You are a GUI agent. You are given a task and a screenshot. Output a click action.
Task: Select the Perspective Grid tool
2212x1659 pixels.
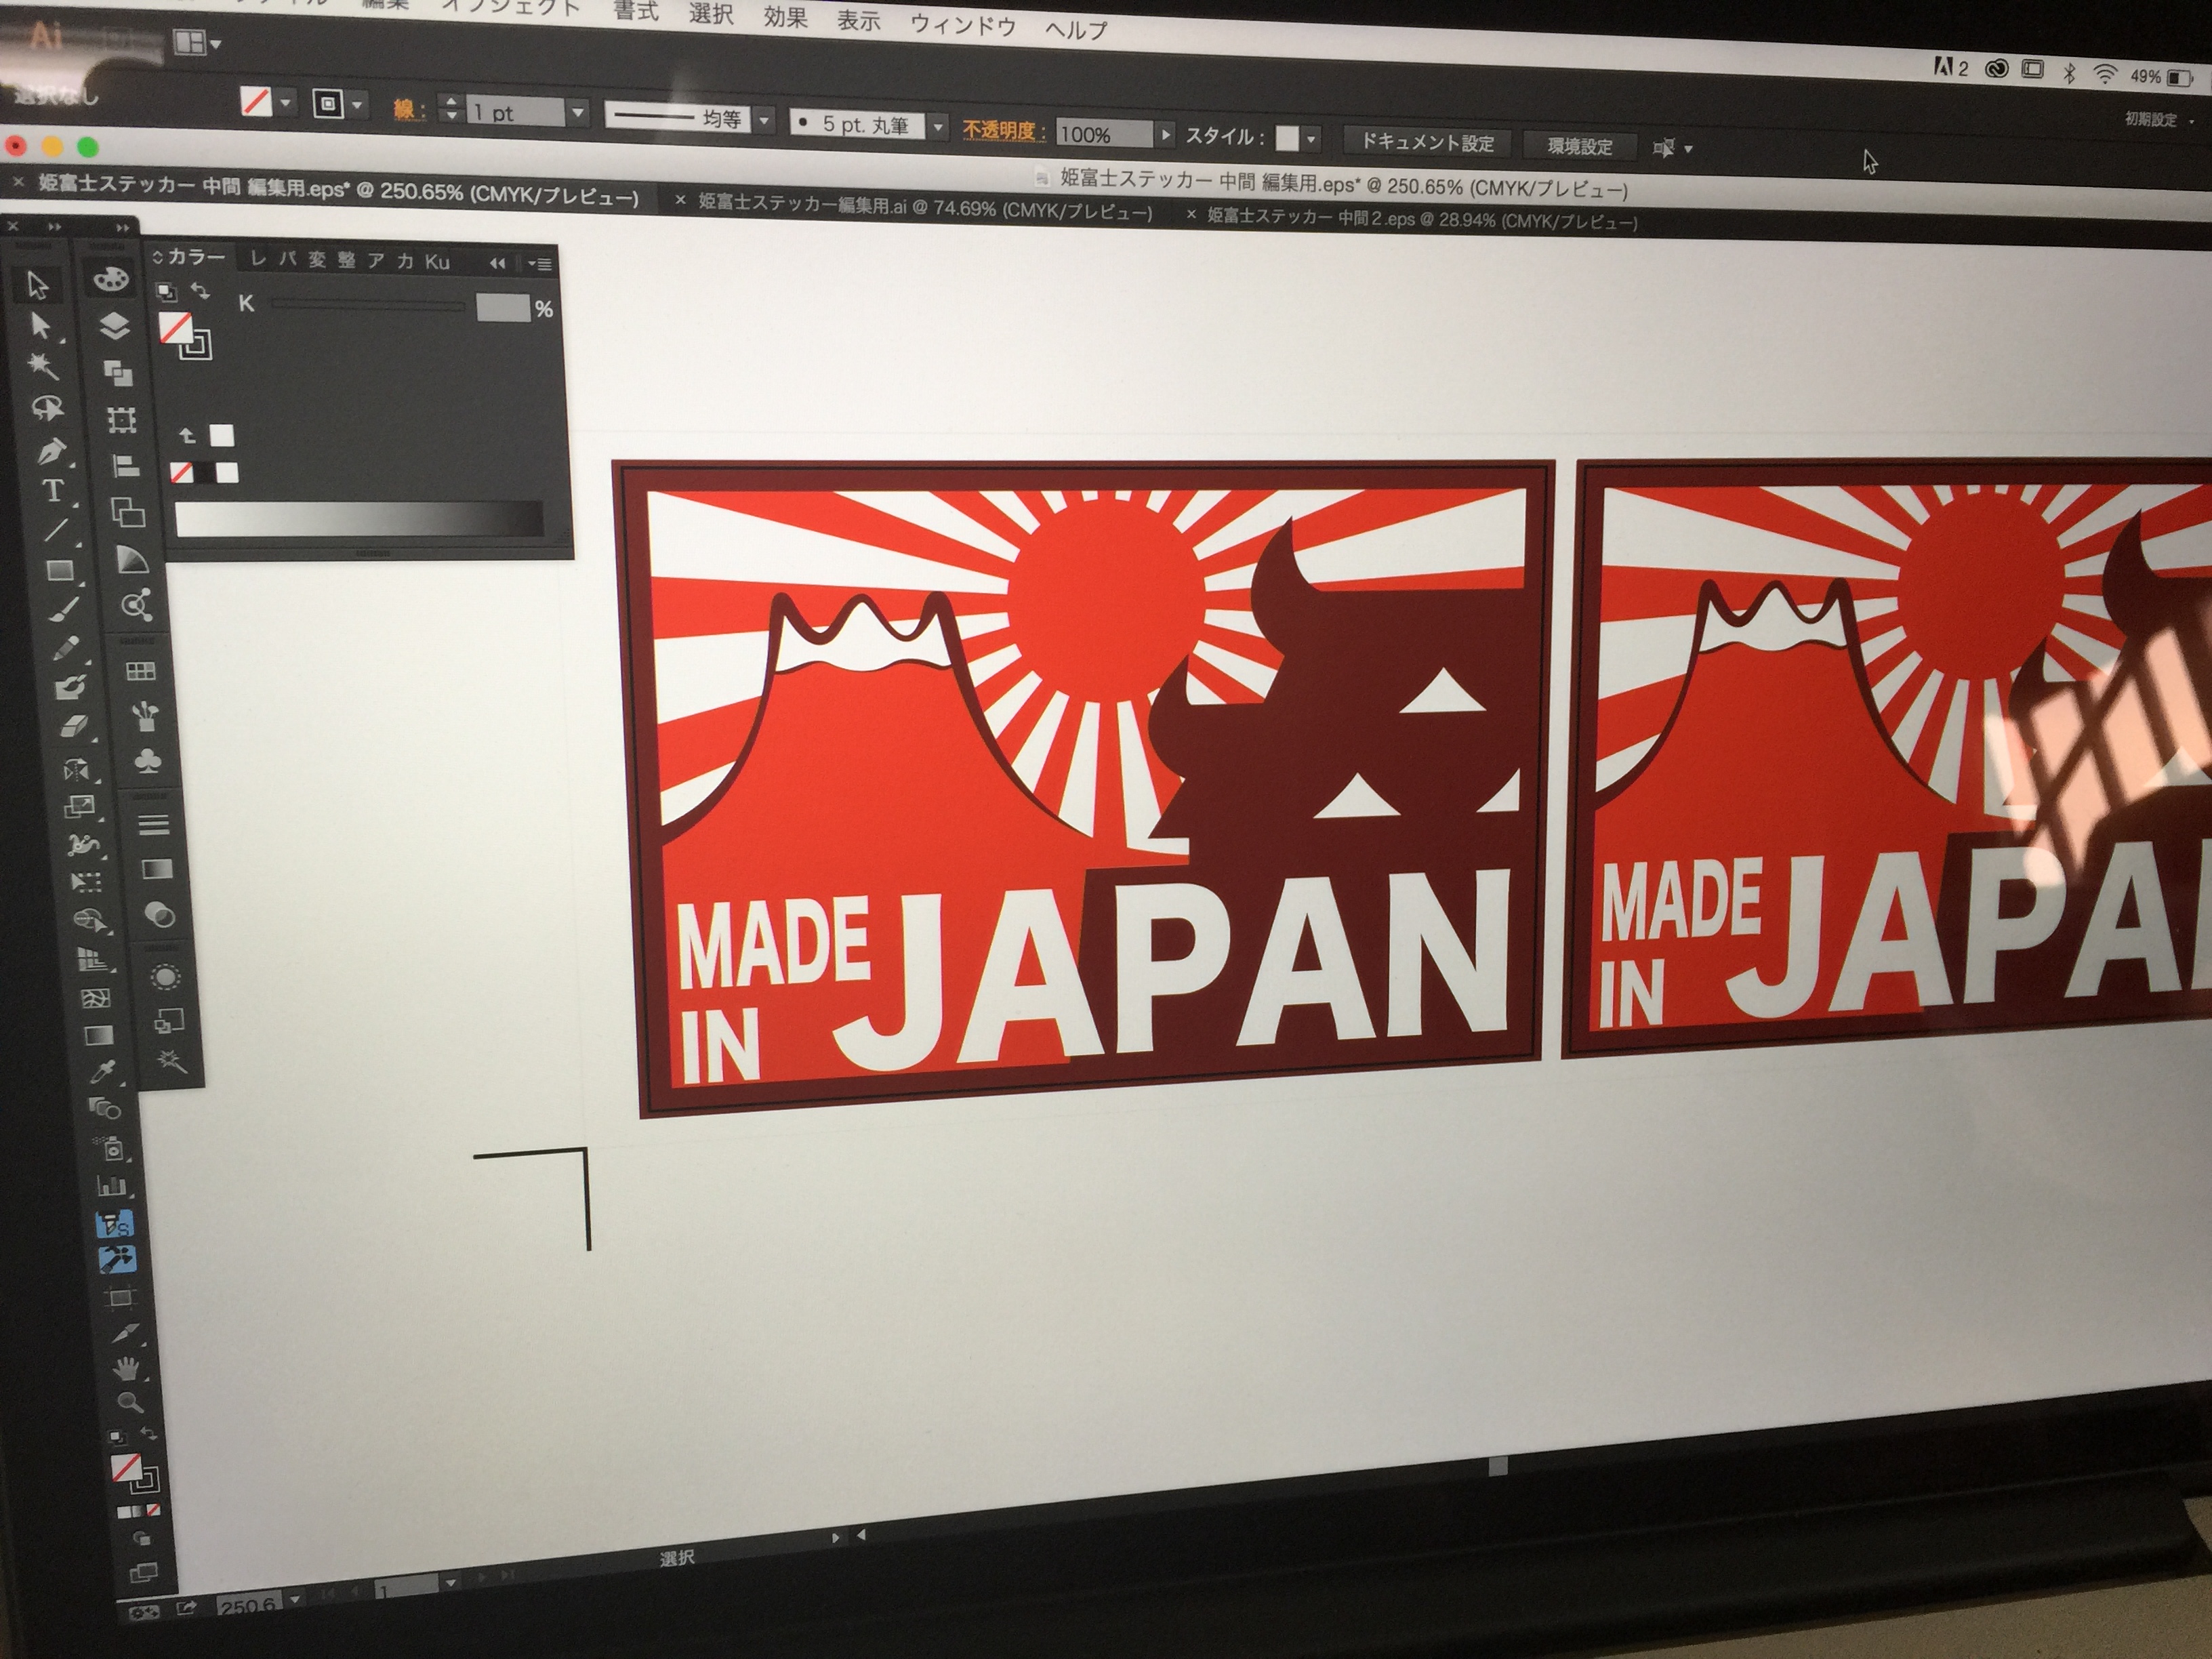[92, 960]
